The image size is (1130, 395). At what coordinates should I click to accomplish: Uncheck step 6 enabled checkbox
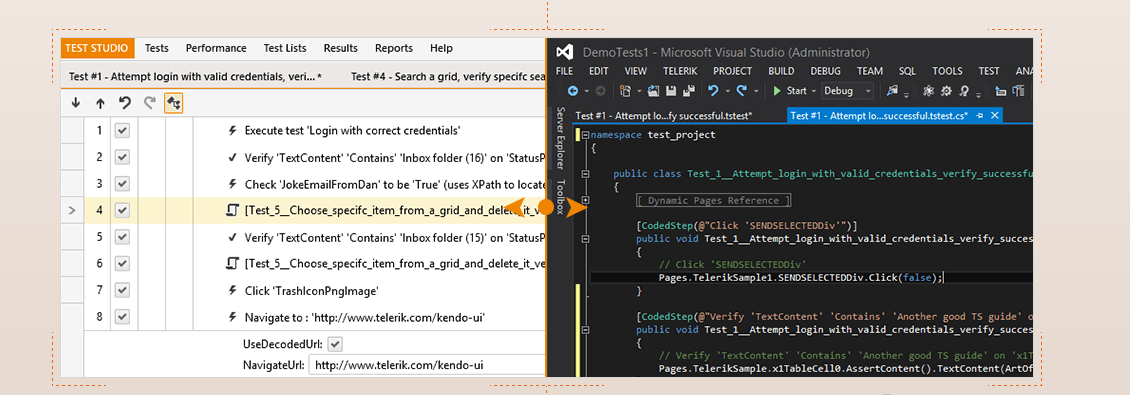tap(123, 263)
